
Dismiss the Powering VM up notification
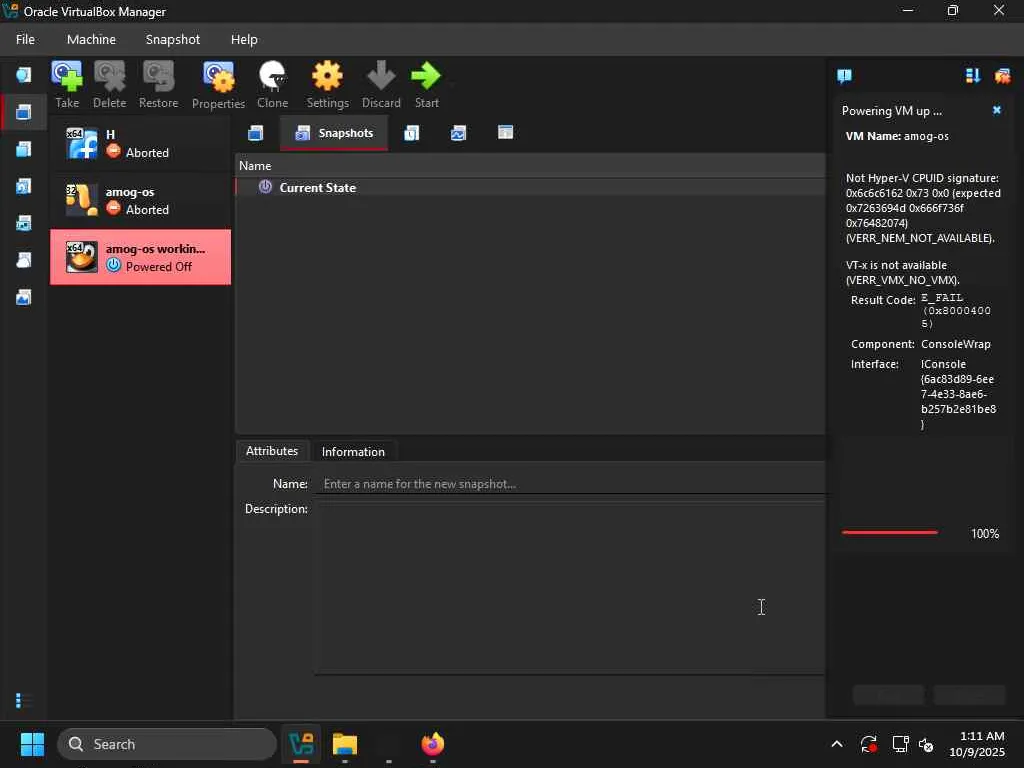997,110
